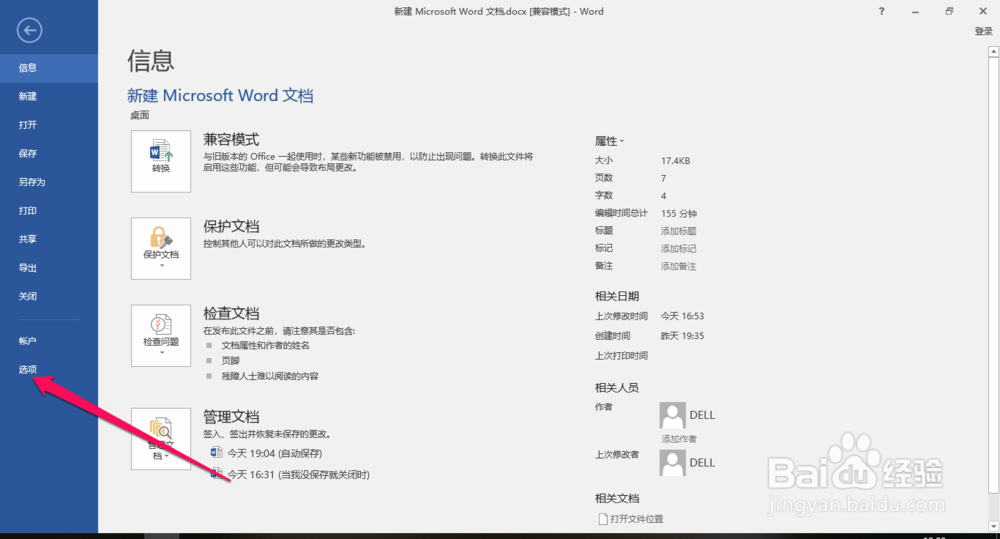Open the 检查问题 dropdown button
The image size is (1000, 539).
161,336
